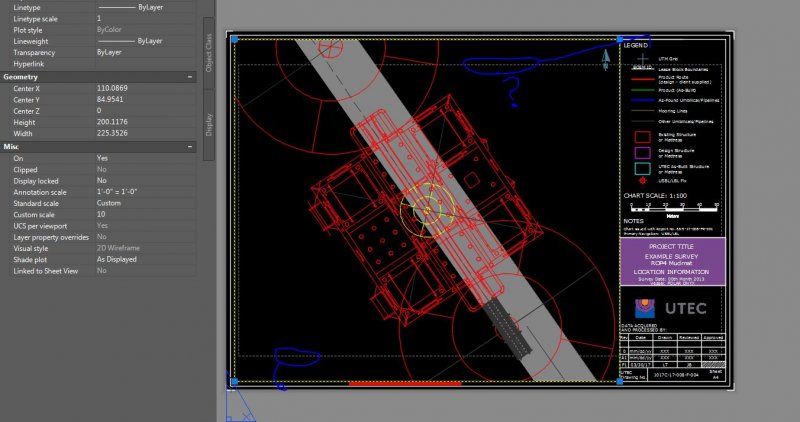The image size is (800, 422).
Task: Click the Visual style 2D Wireframe value
Action: coord(118,248)
